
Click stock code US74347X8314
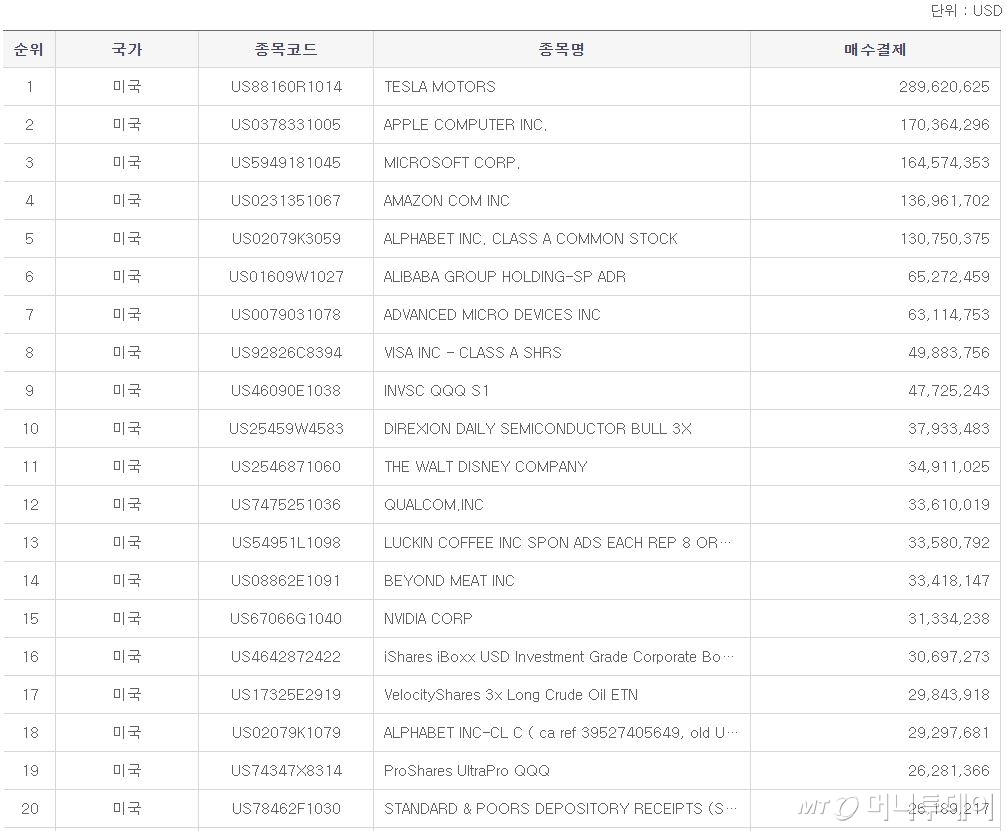pyautogui.click(x=286, y=770)
